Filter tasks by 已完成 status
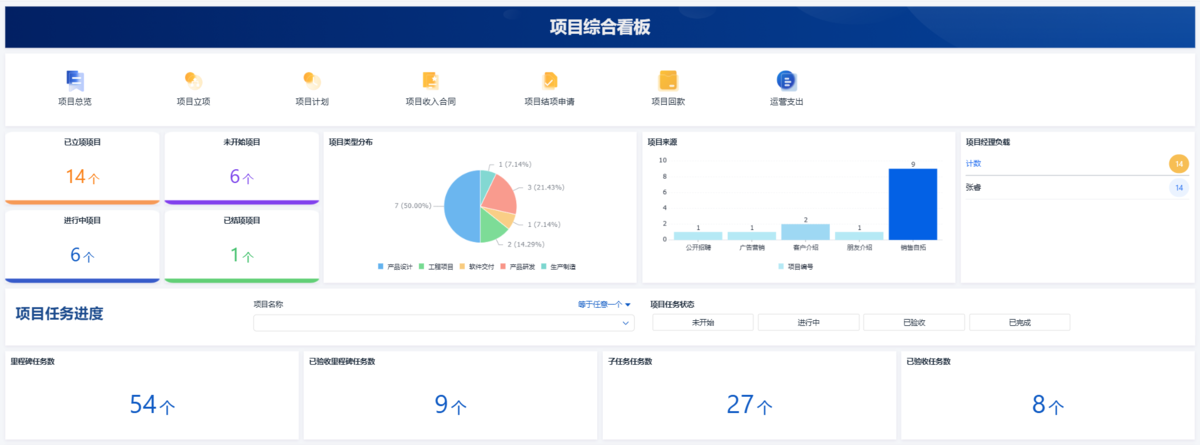1200x445 pixels. pyautogui.click(x=1020, y=322)
